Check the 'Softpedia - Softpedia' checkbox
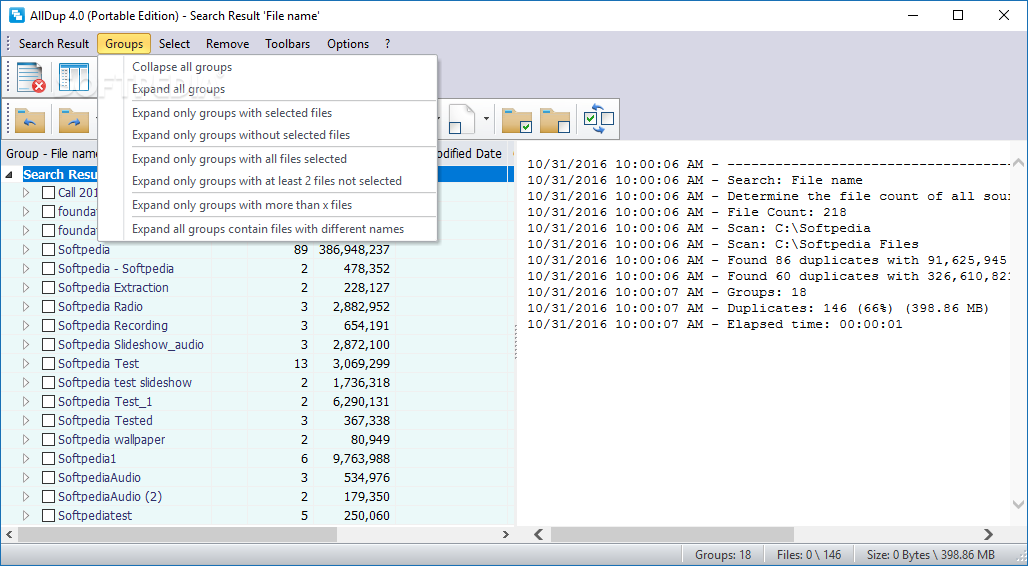 48,269
